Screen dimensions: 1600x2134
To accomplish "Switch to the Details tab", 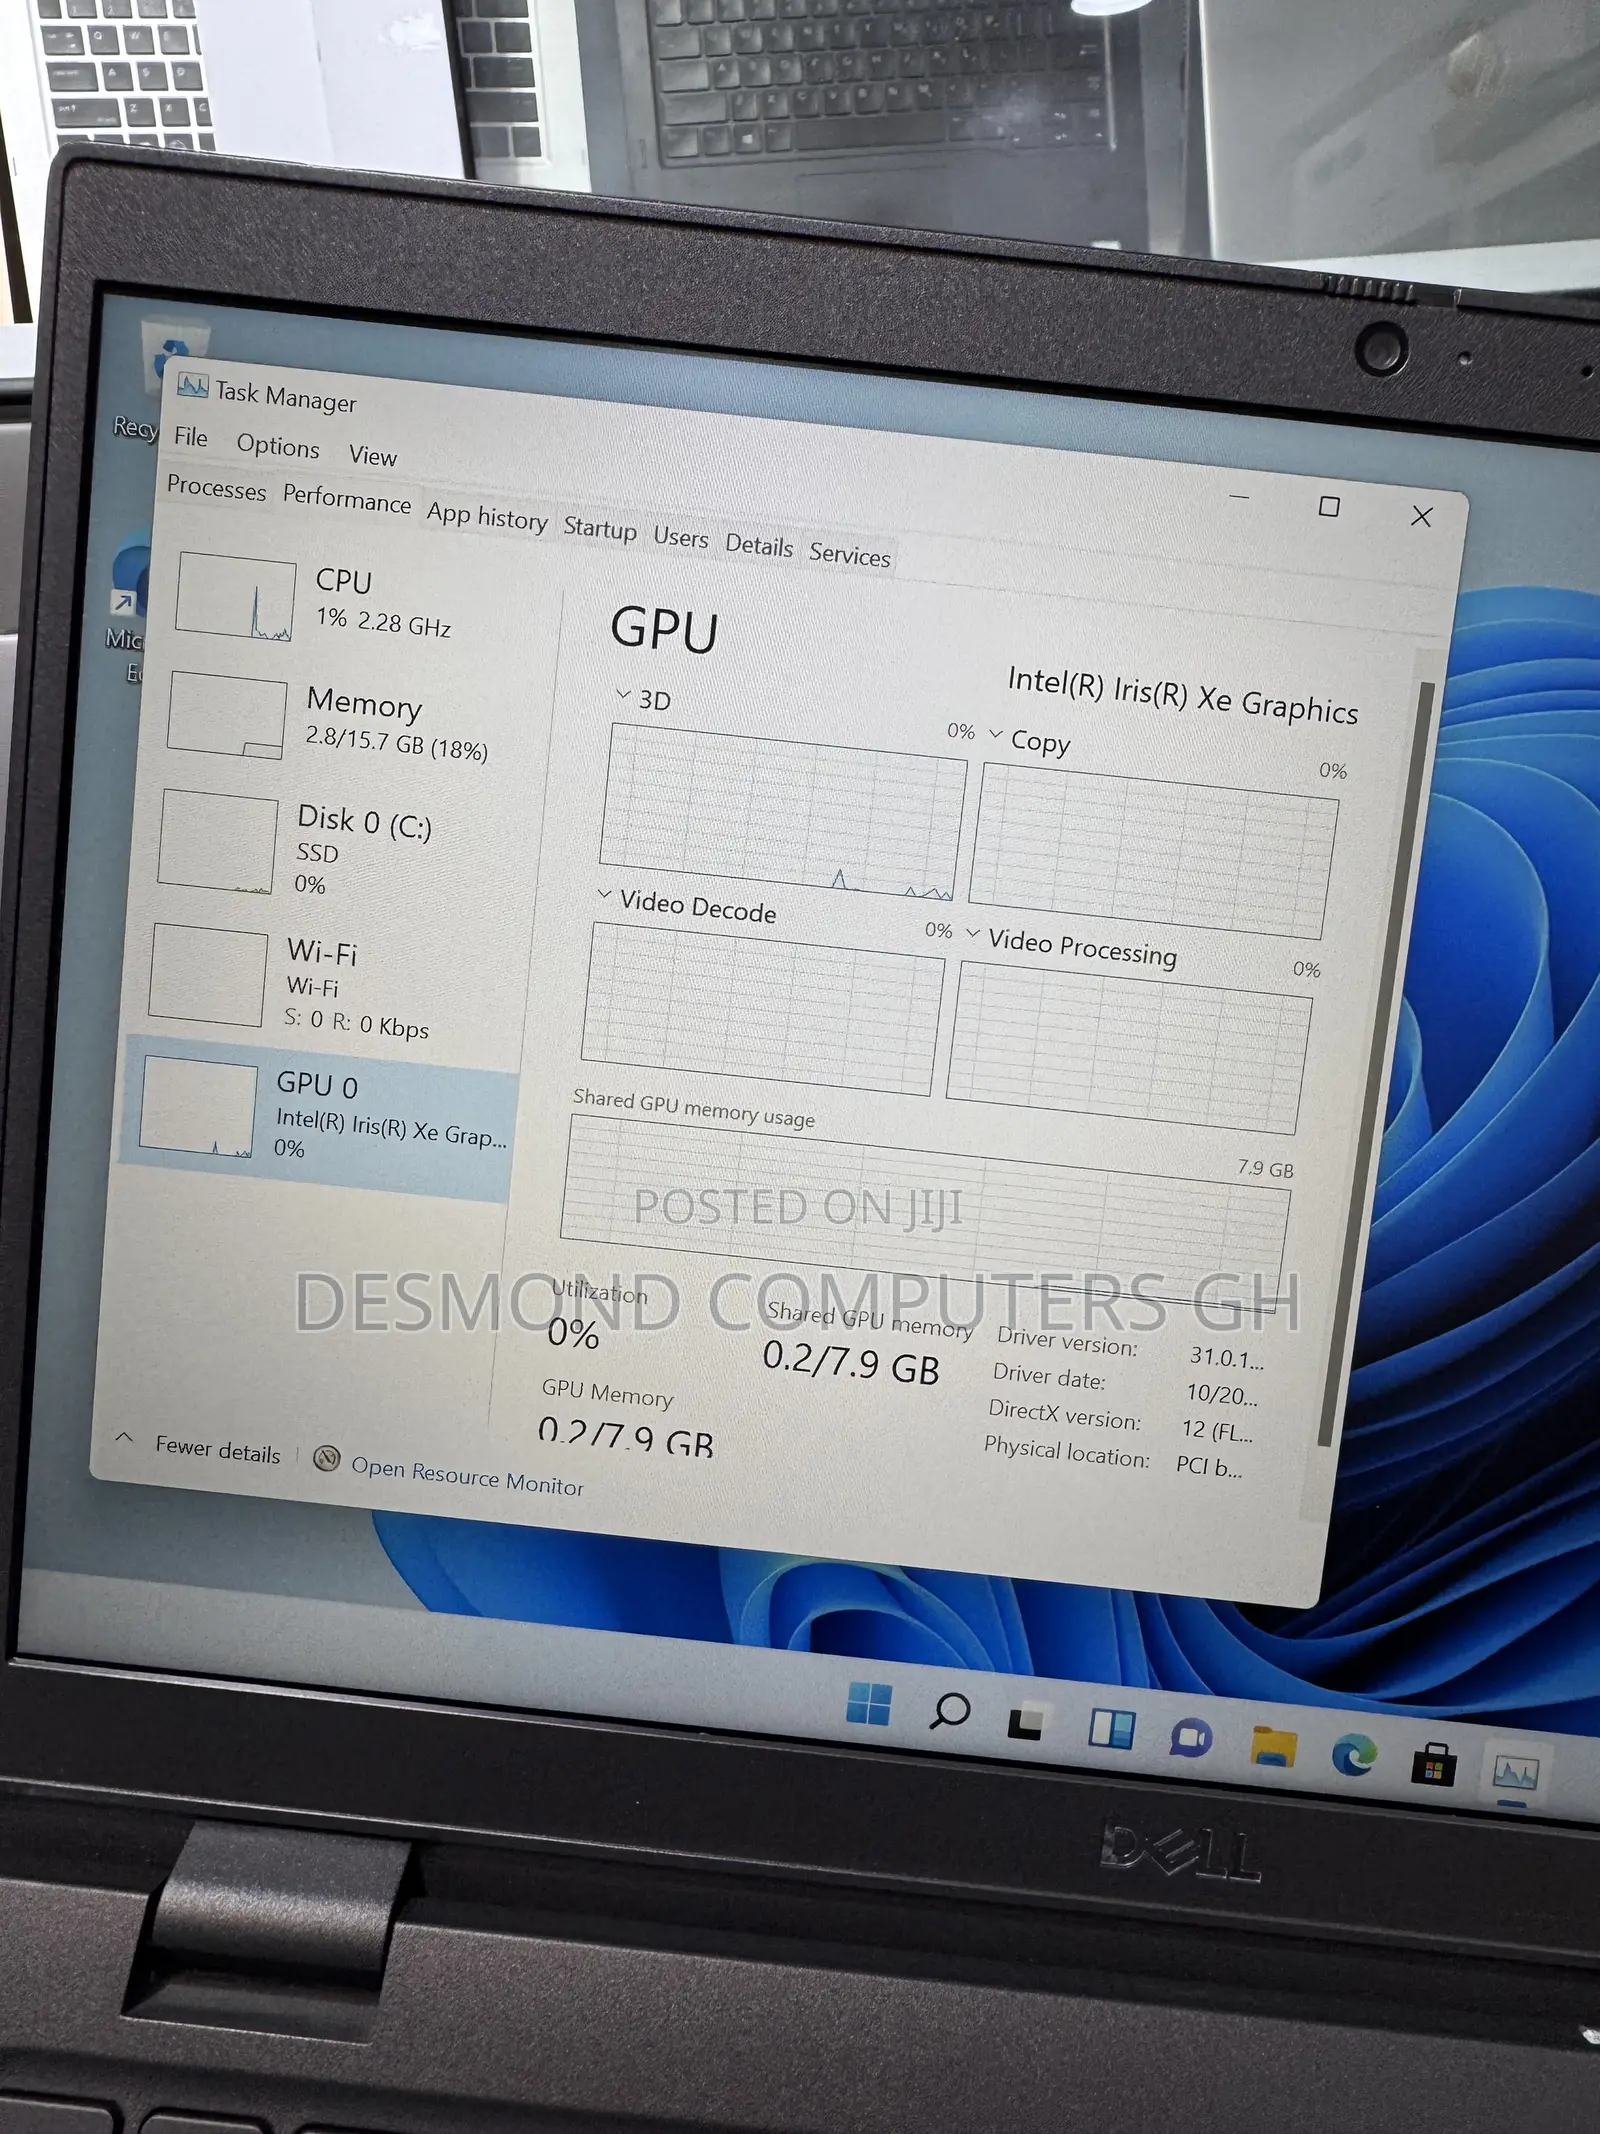I will [759, 545].
